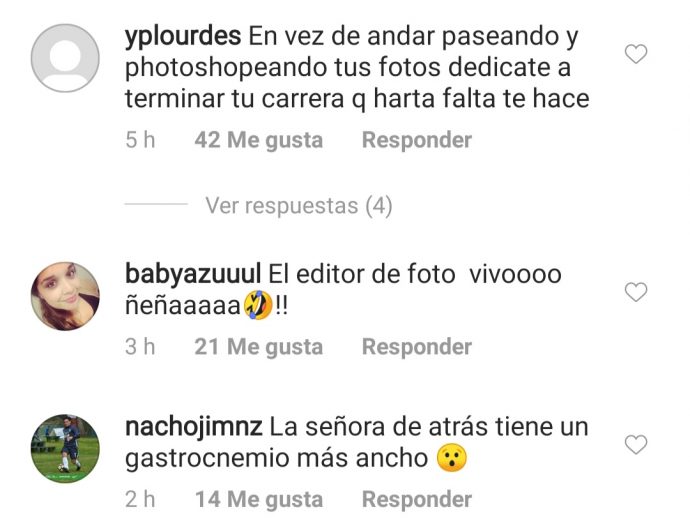Like the yplourdes comment with heart icon
This screenshot has width=690, height=519.
(636, 54)
